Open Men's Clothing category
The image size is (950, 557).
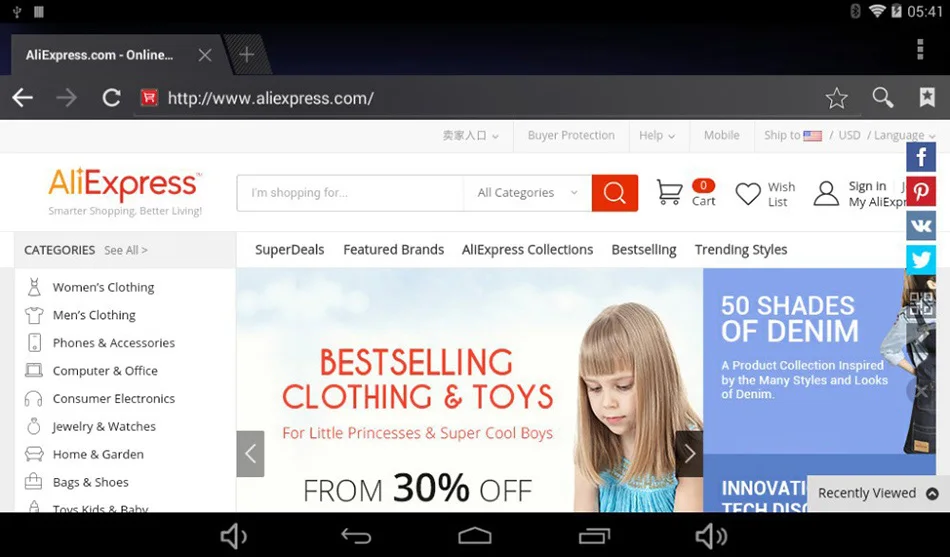94,315
